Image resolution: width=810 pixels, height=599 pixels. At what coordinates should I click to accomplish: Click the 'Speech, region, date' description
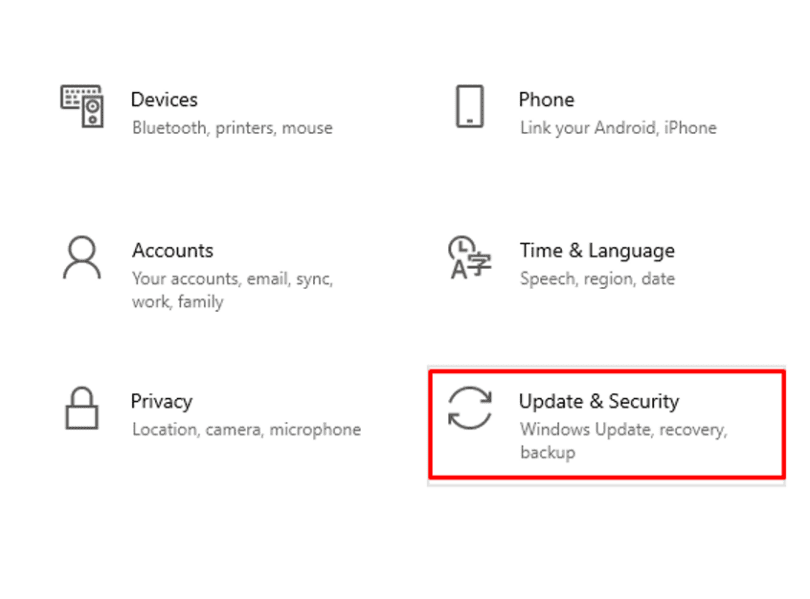click(x=597, y=279)
